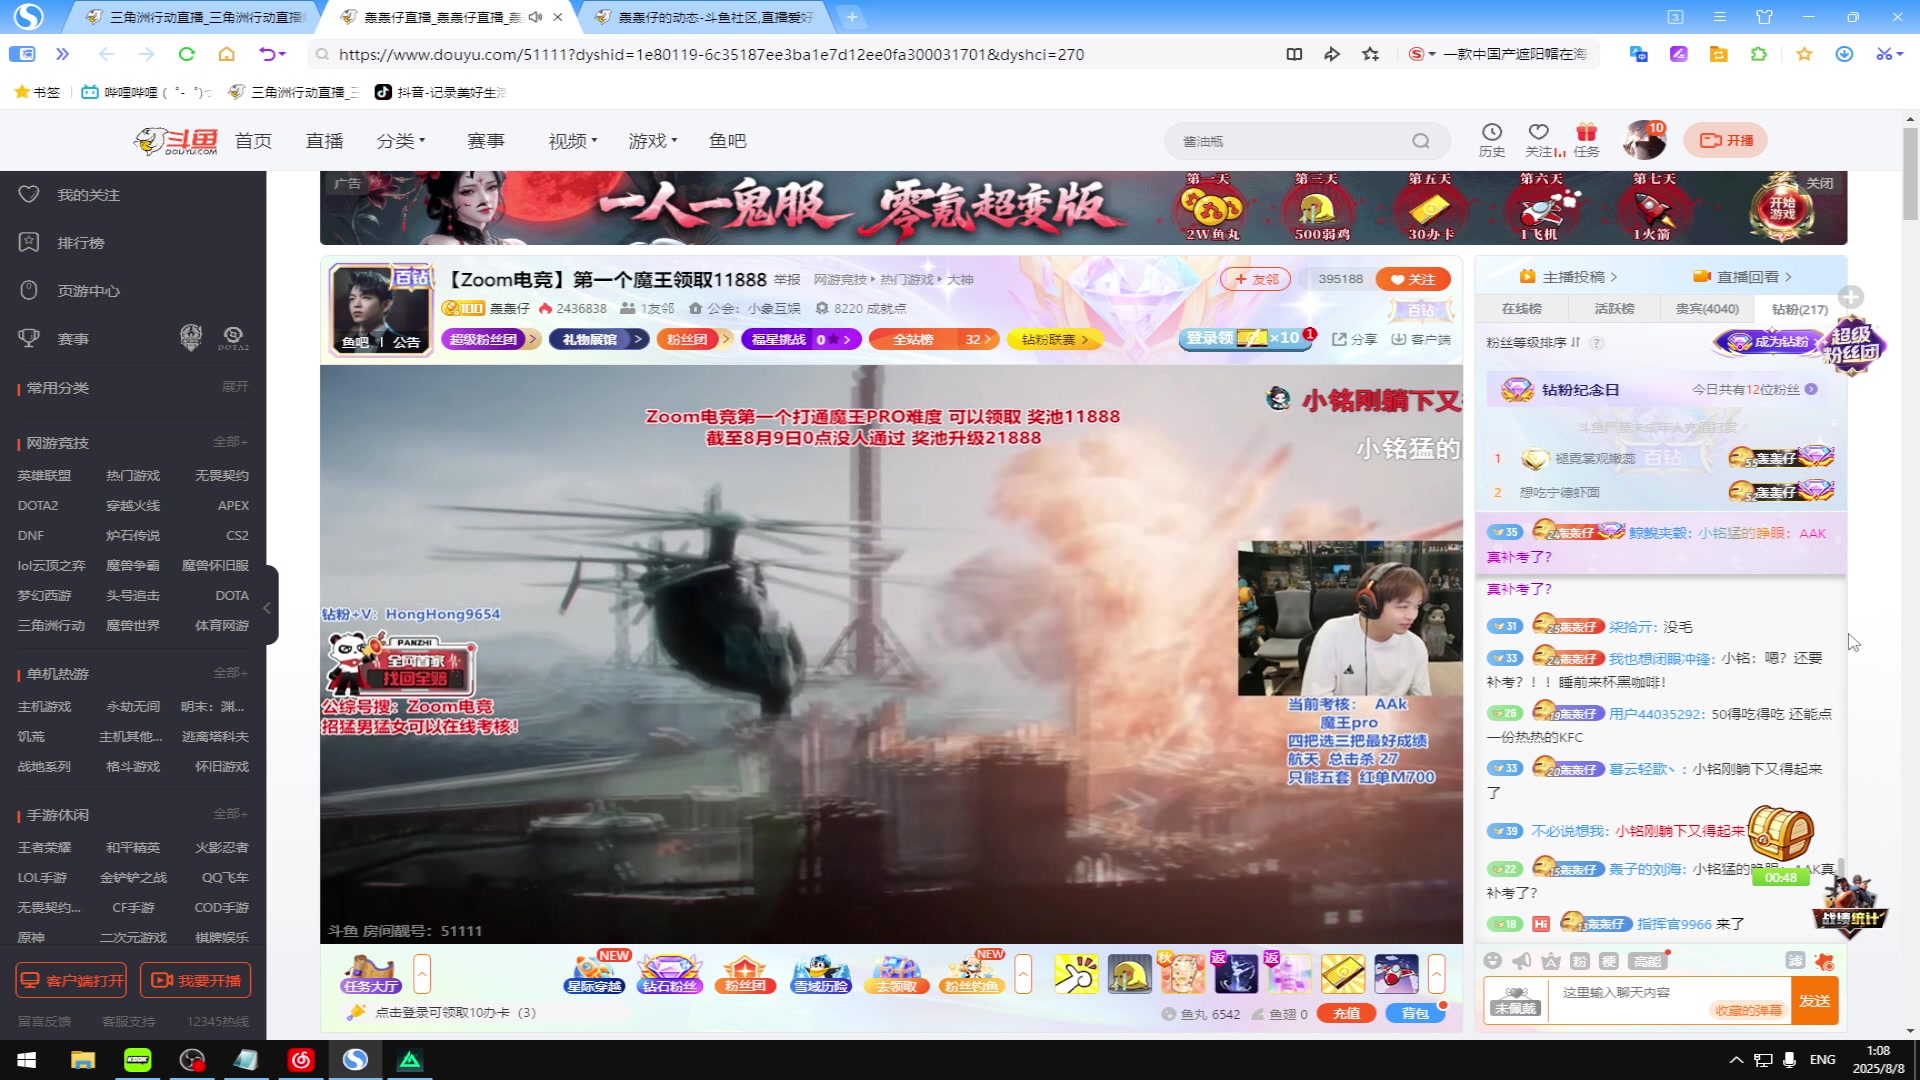Send the airplane gift
1920x1080 pixels.
1396,973
